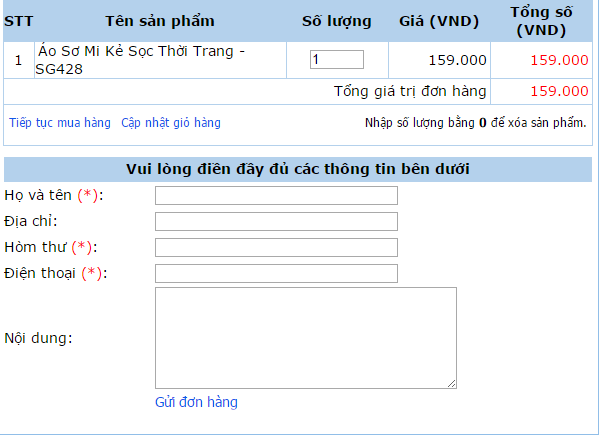Select the "Hòm thư" email input box

276,247
